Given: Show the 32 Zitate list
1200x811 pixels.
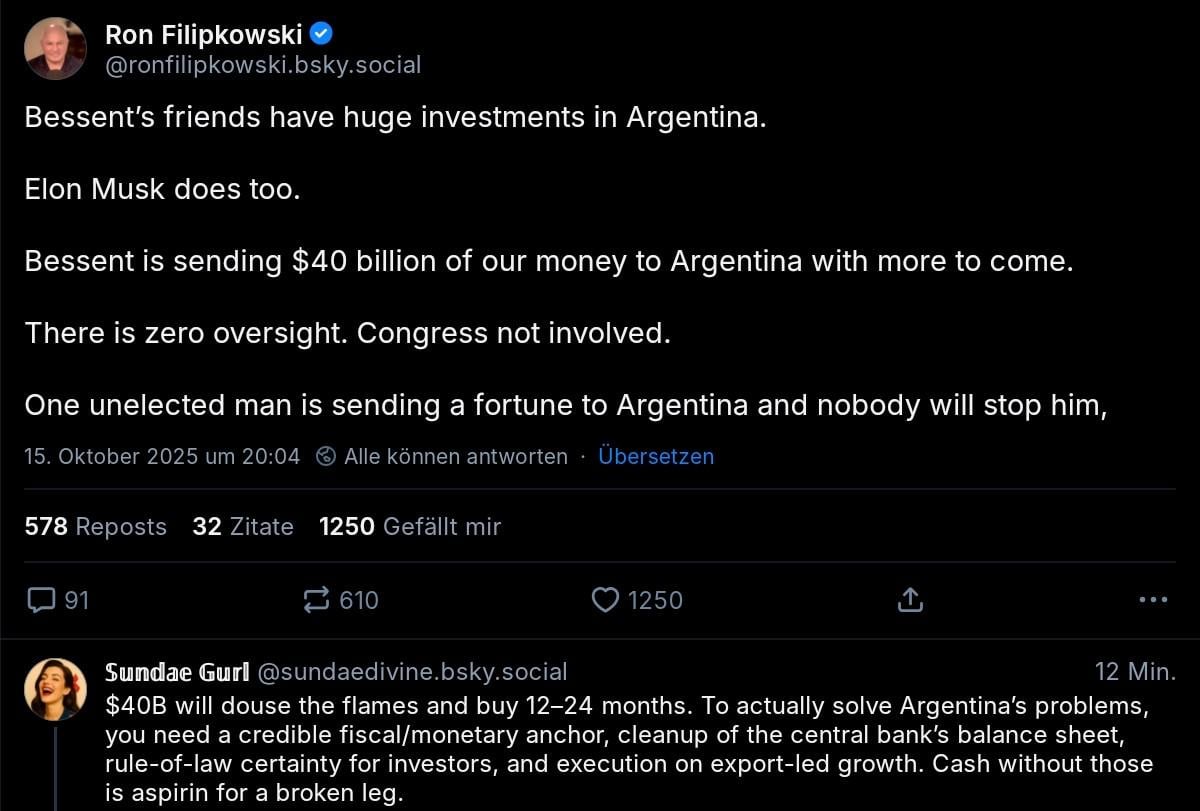Looking at the screenshot, I should tap(243, 527).
